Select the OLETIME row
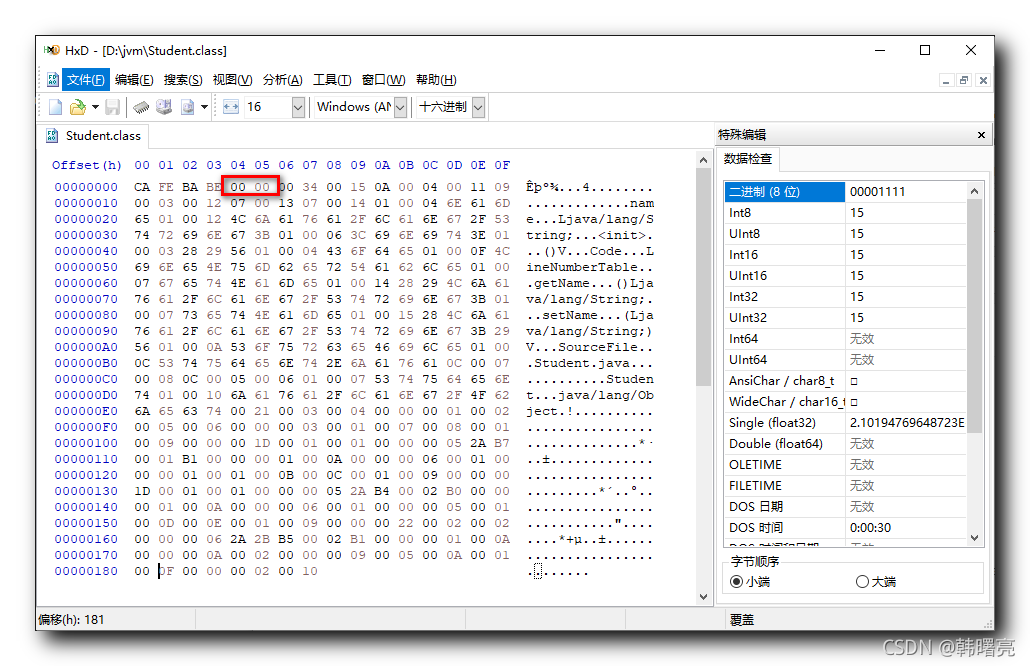The width and height of the screenshot is (1030, 666). click(847, 465)
